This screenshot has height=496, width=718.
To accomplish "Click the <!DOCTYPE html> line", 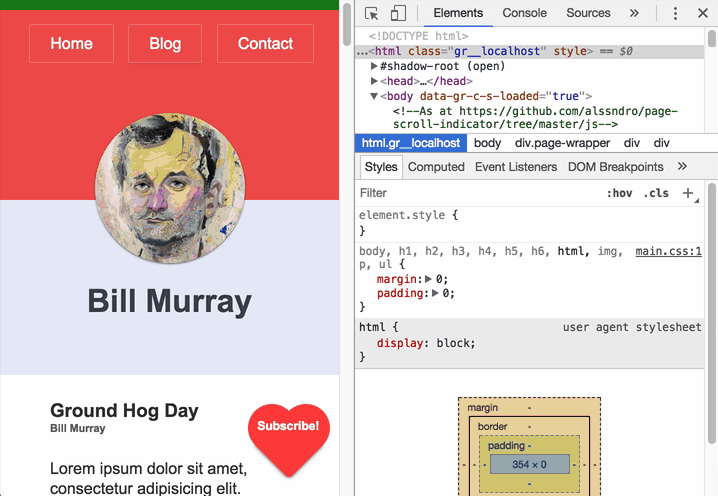I will coord(419,36).
